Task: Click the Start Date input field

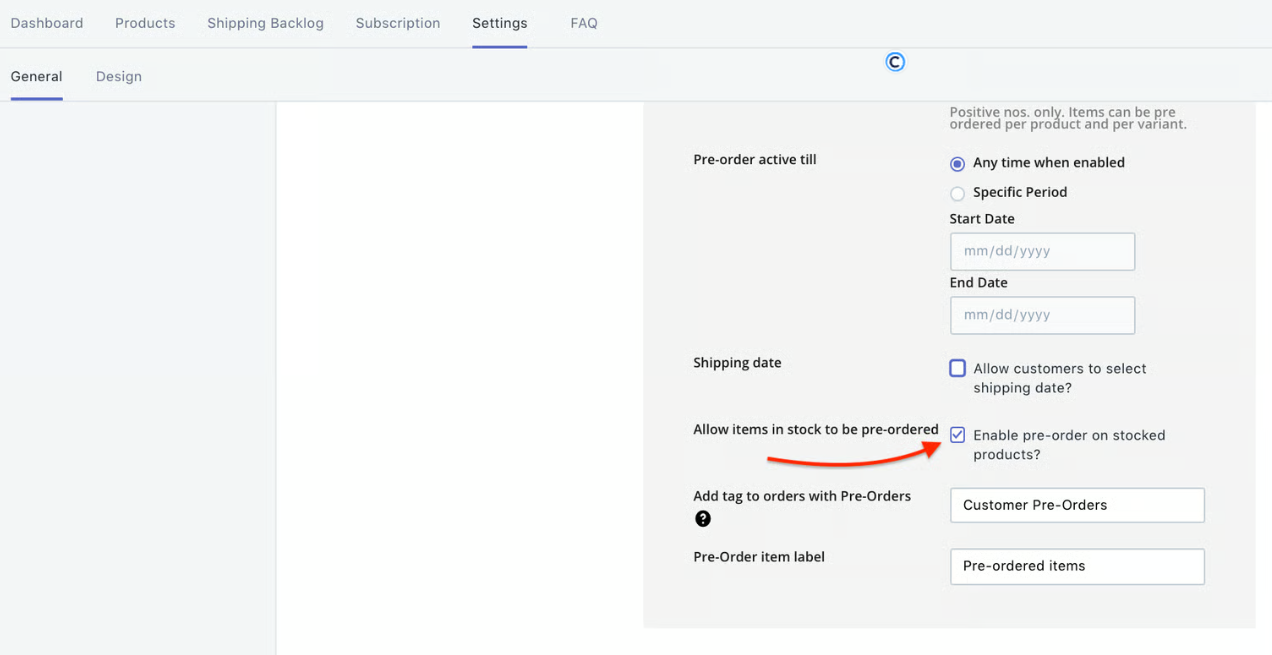Action: pyautogui.click(x=1042, y=252)
